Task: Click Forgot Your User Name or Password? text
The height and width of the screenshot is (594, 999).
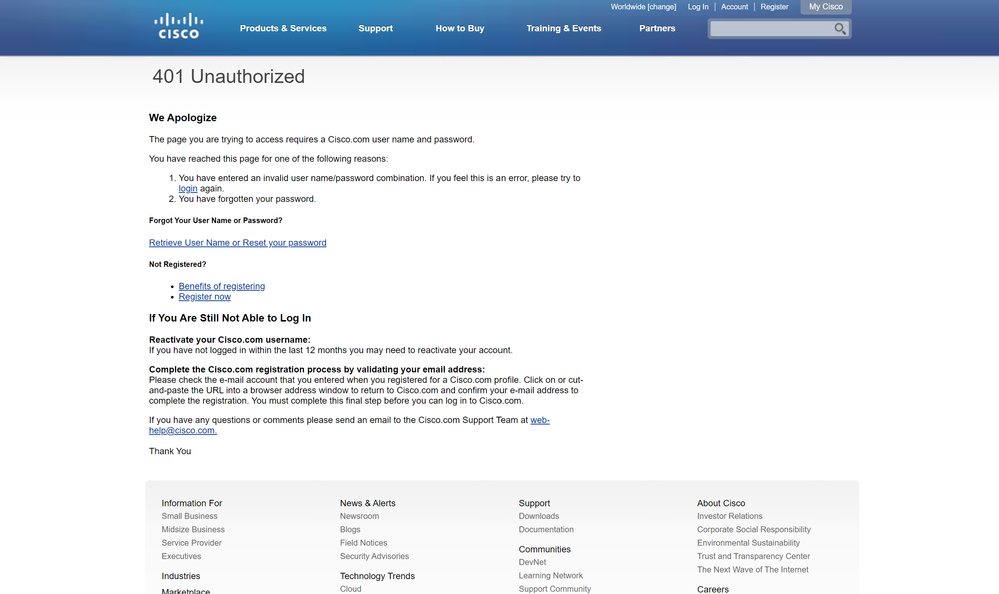Action: [x=215, y=221]
